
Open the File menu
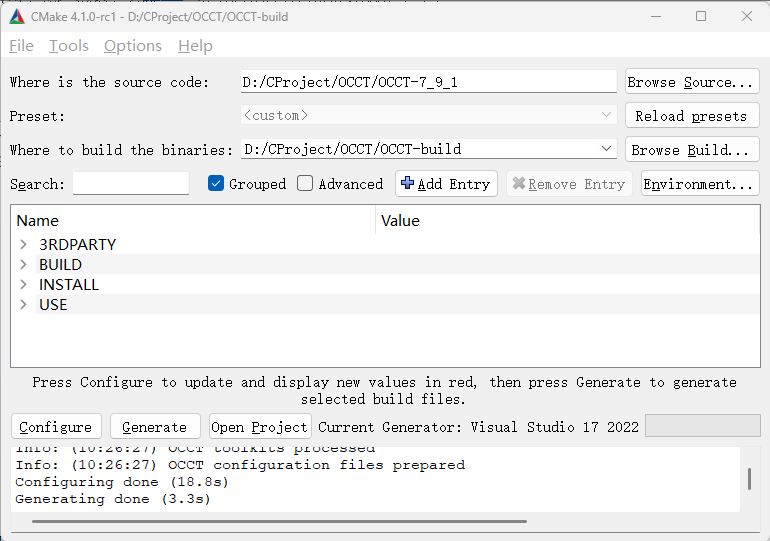[x=22, y=46]
